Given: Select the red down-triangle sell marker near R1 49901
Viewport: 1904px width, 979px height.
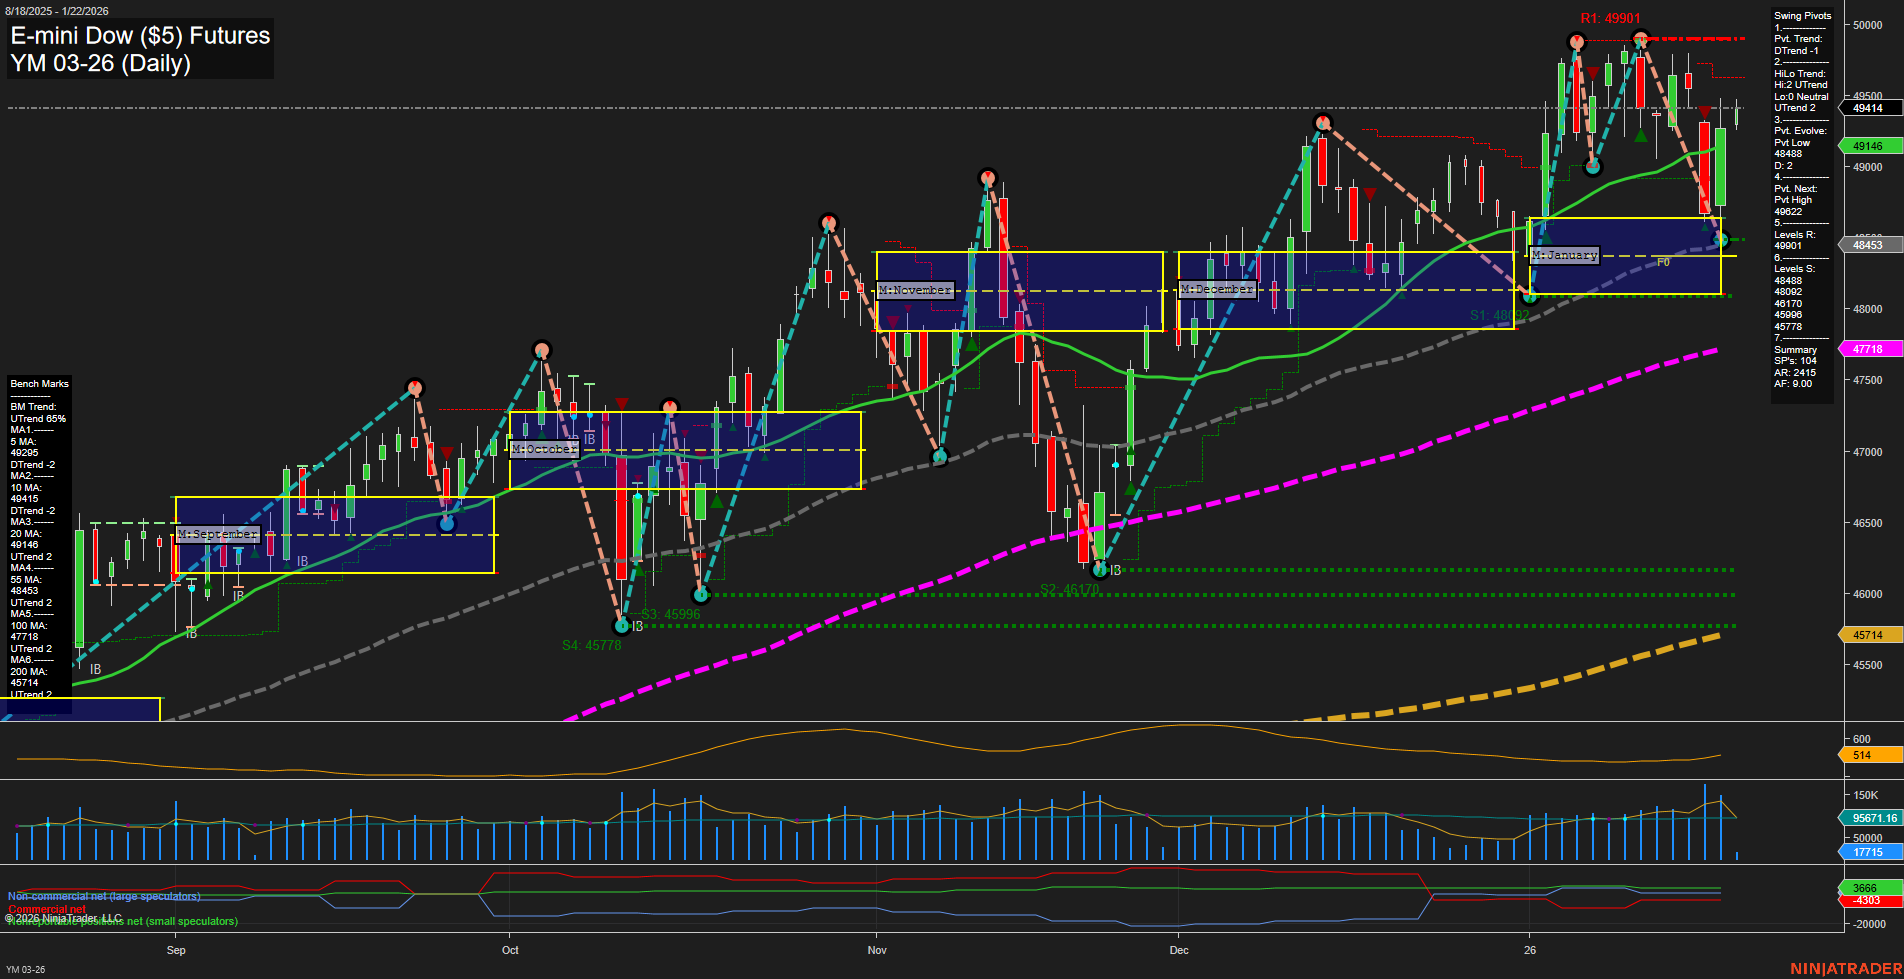Looking at the screenshot, I should [1593, 72].
